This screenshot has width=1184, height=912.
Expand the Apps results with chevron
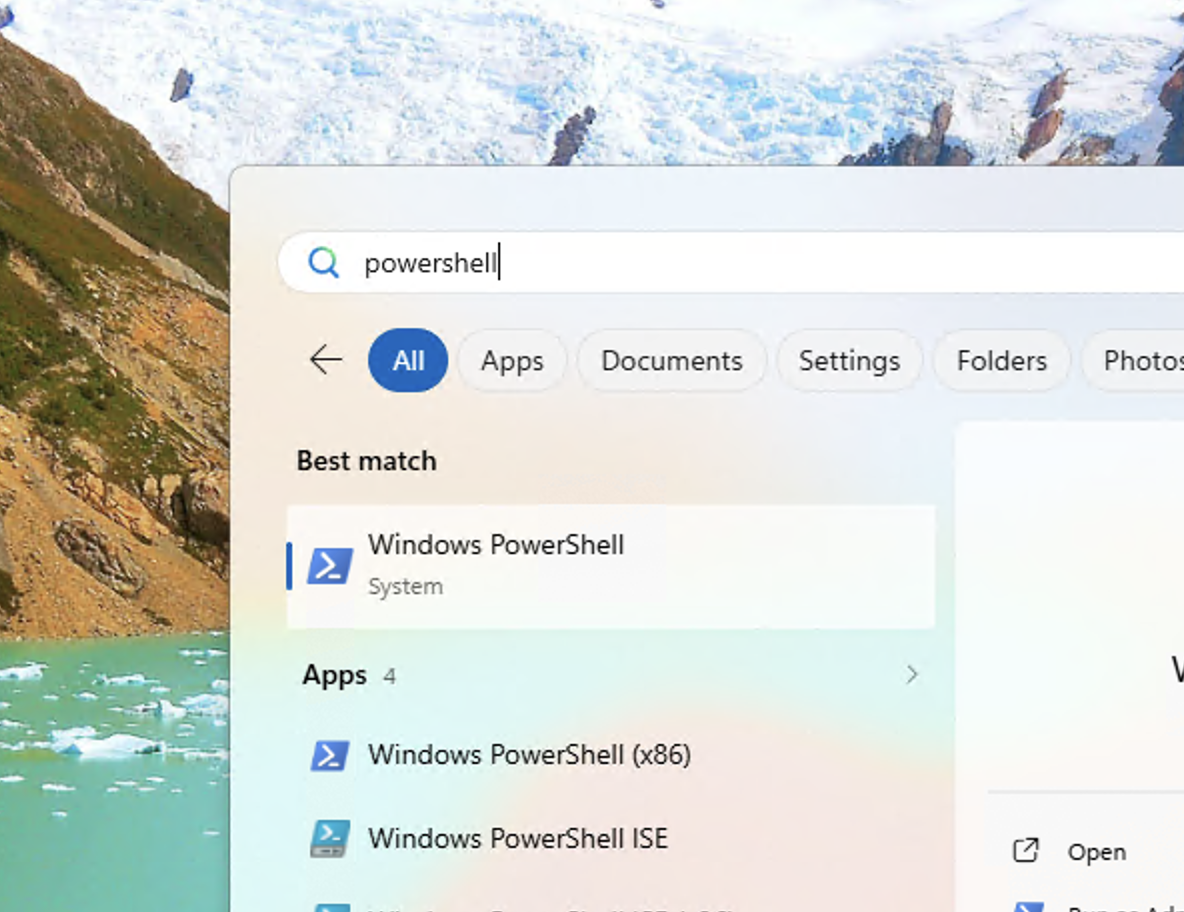point(912,674)
